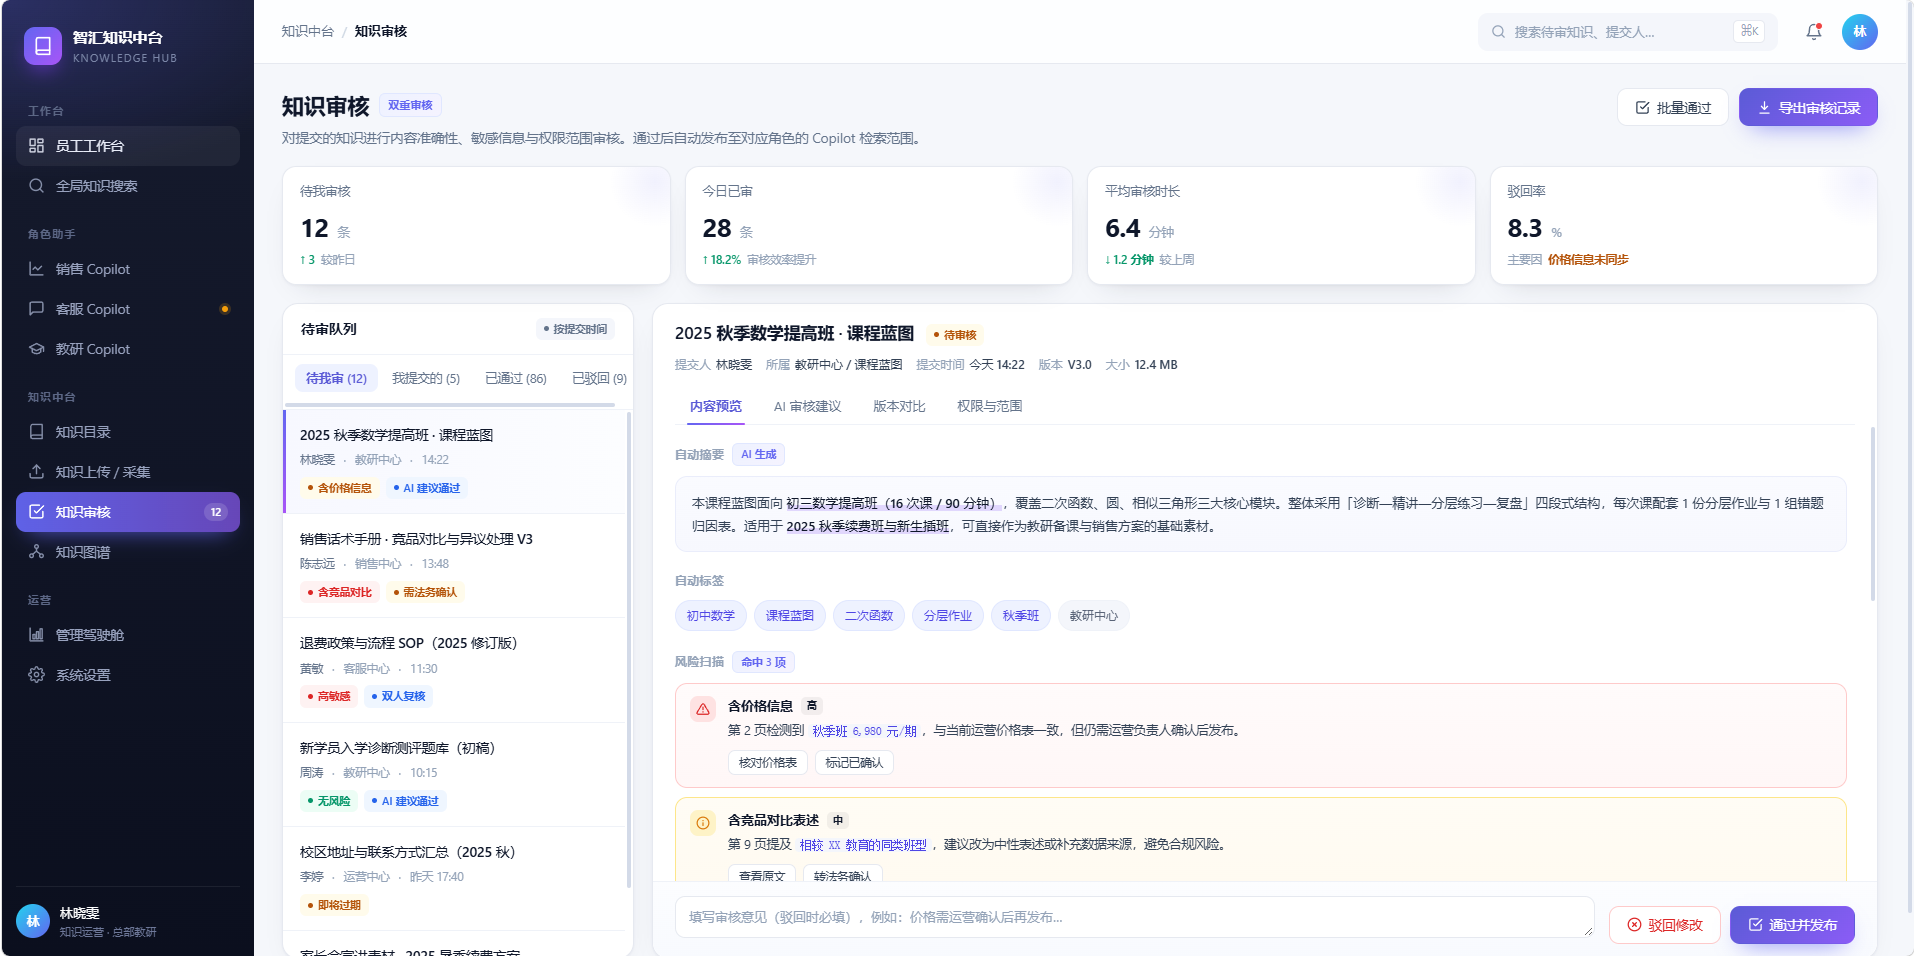This screenshot has width=1914, height=956.
Task: Open 知识上传 / 采集 page
Action: tap(128, 472)
